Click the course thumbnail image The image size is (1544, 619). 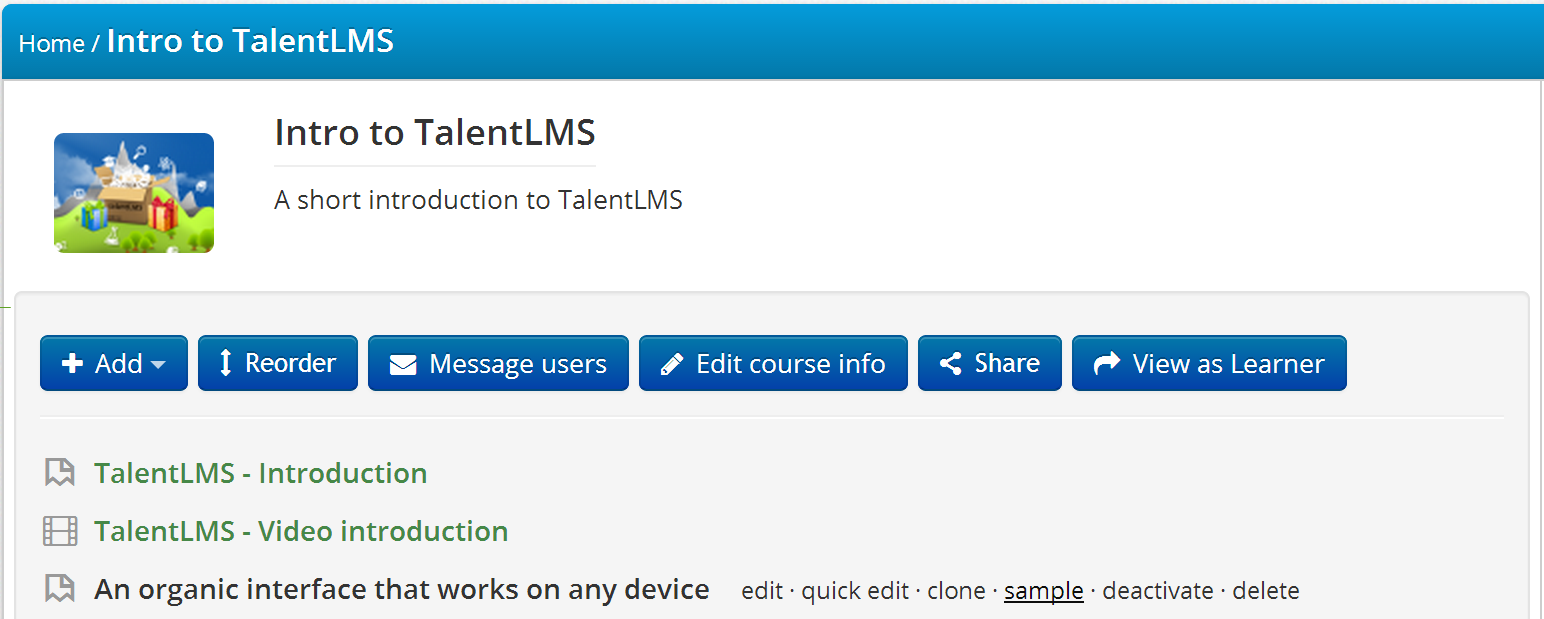point(133,192)
